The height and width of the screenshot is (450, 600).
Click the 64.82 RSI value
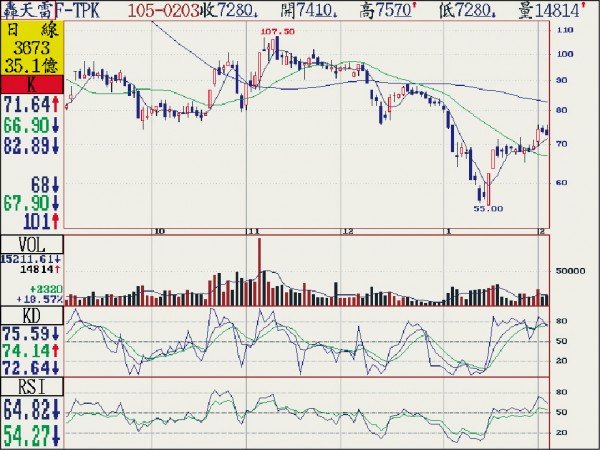click(x=27, y=410)
